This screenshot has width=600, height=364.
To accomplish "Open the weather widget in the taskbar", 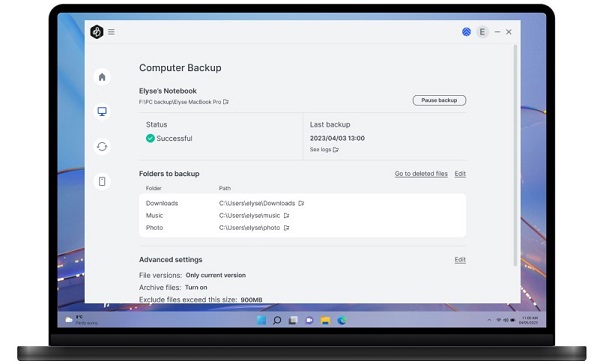I will coord(81,320).
